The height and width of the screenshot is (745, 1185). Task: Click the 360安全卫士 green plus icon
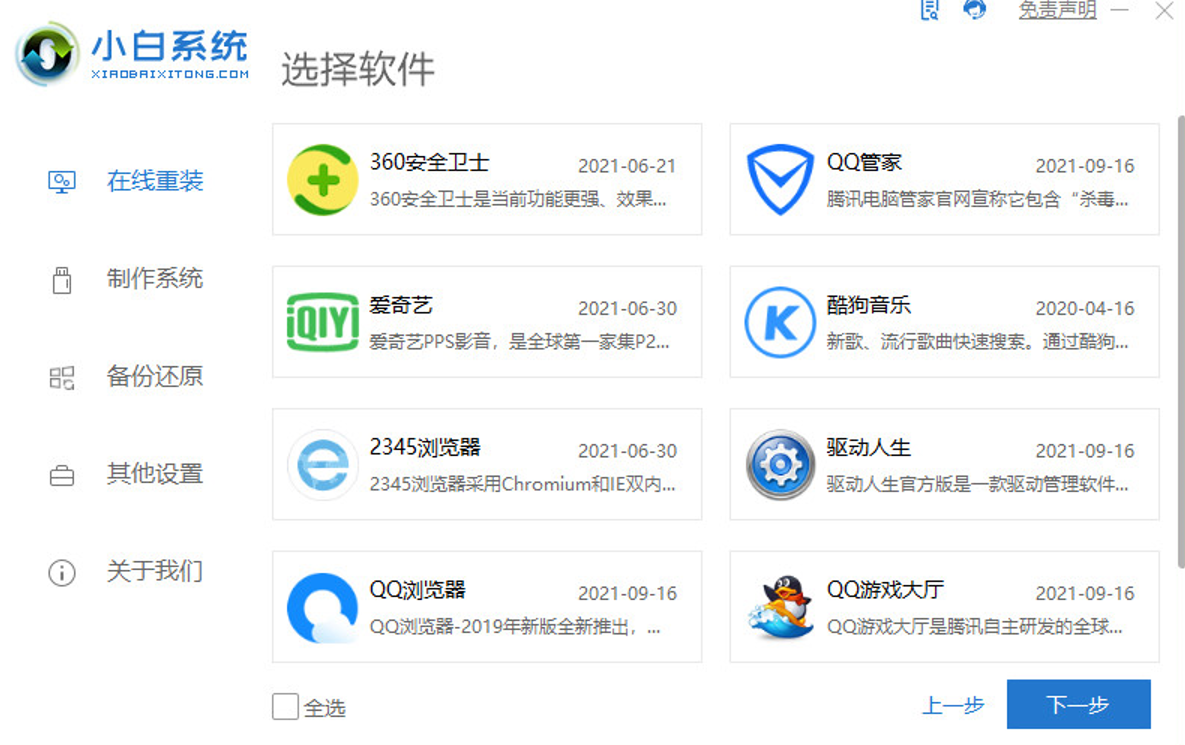[x=323, y=180]
